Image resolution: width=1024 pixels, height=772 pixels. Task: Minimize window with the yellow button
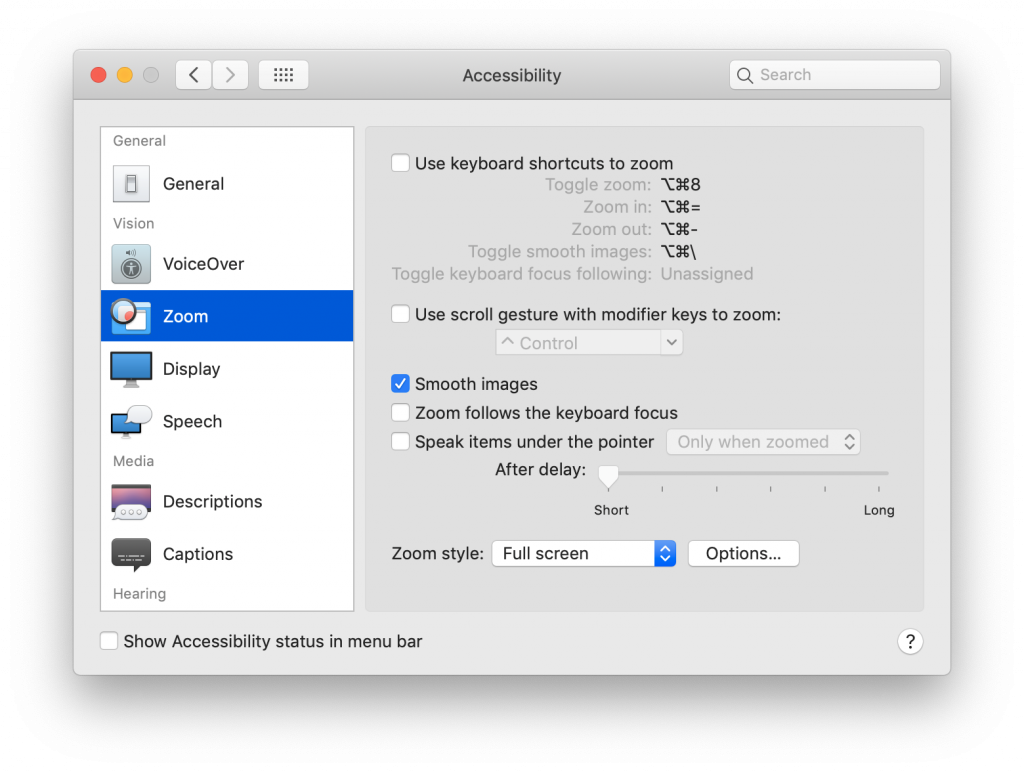pyautogui.click(x=125, y=75)
